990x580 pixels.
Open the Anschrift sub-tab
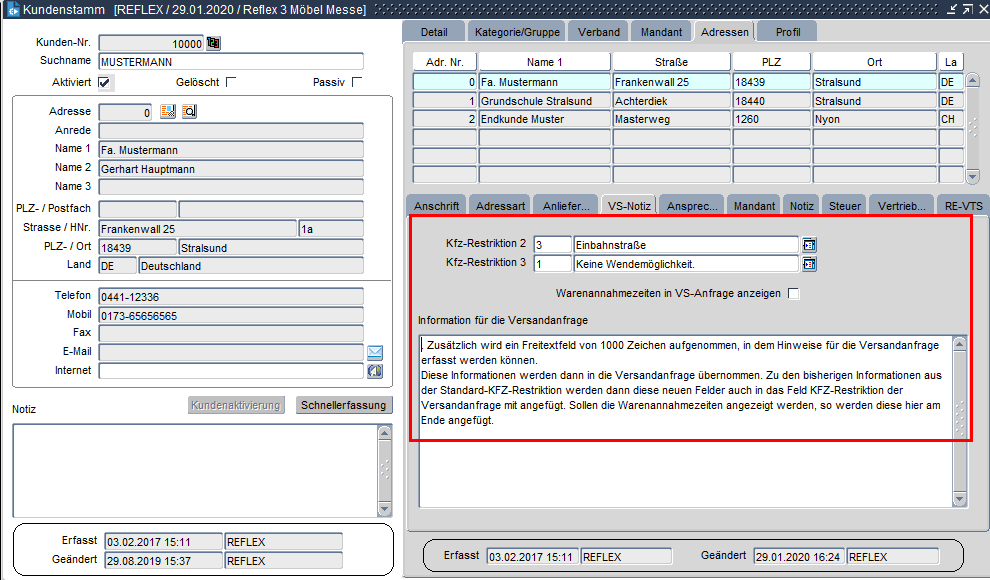[436, 206]
